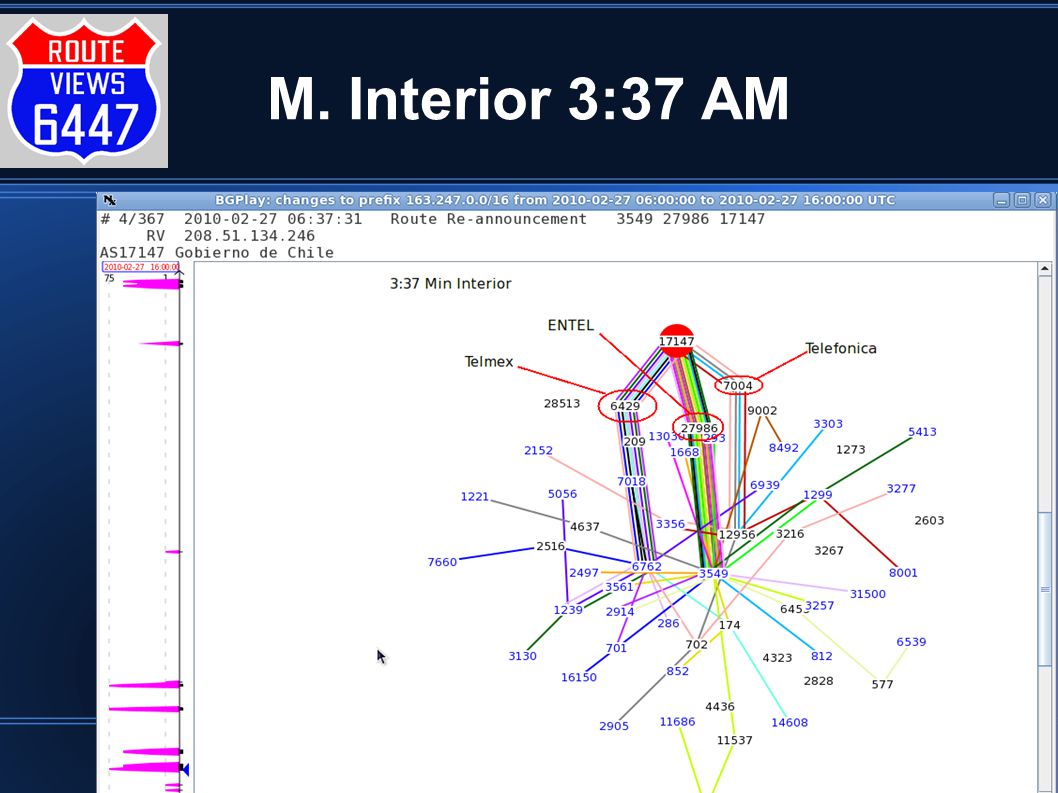Click AS node 5056
1058x793 pixels.
click(x=563, y=494)
